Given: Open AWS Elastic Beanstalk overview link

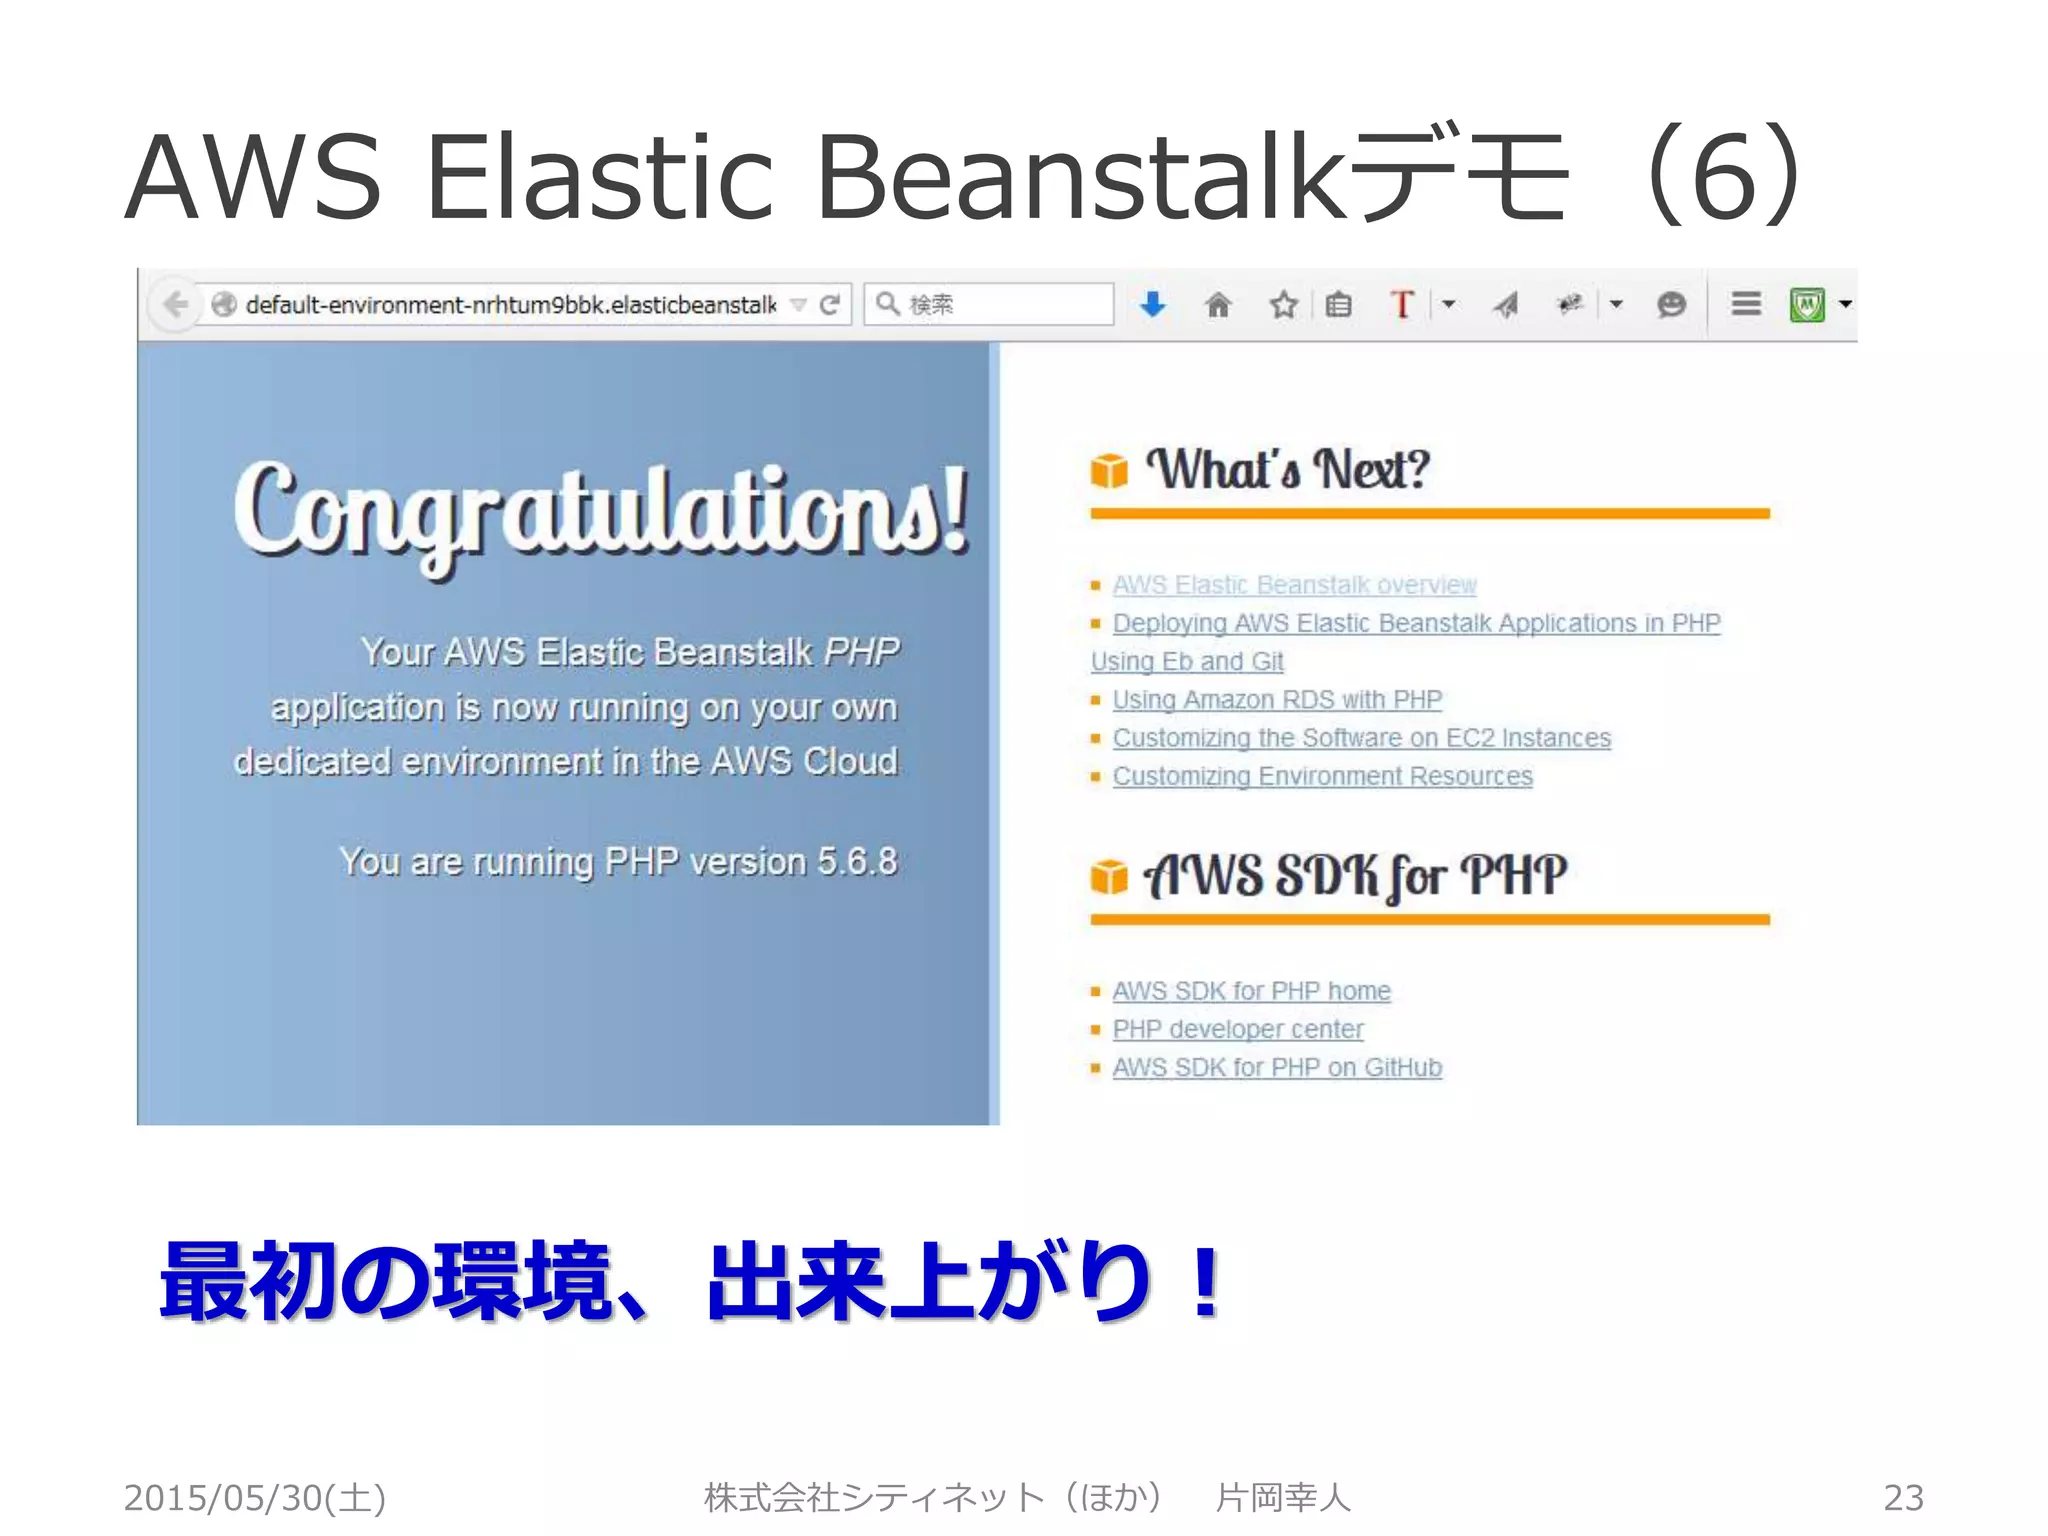Looking at the screenshot, I should [1294, 585].
